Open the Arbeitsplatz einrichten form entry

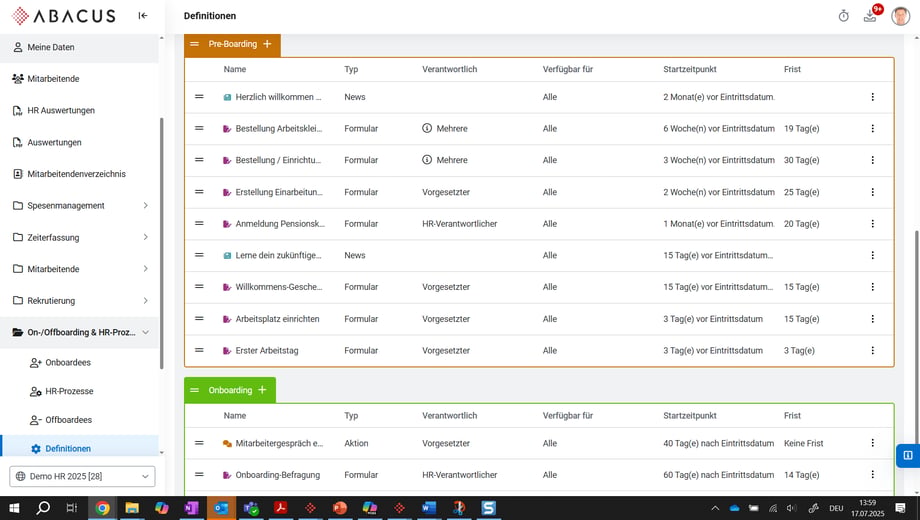pyautogui.click(x=278, y=319)
